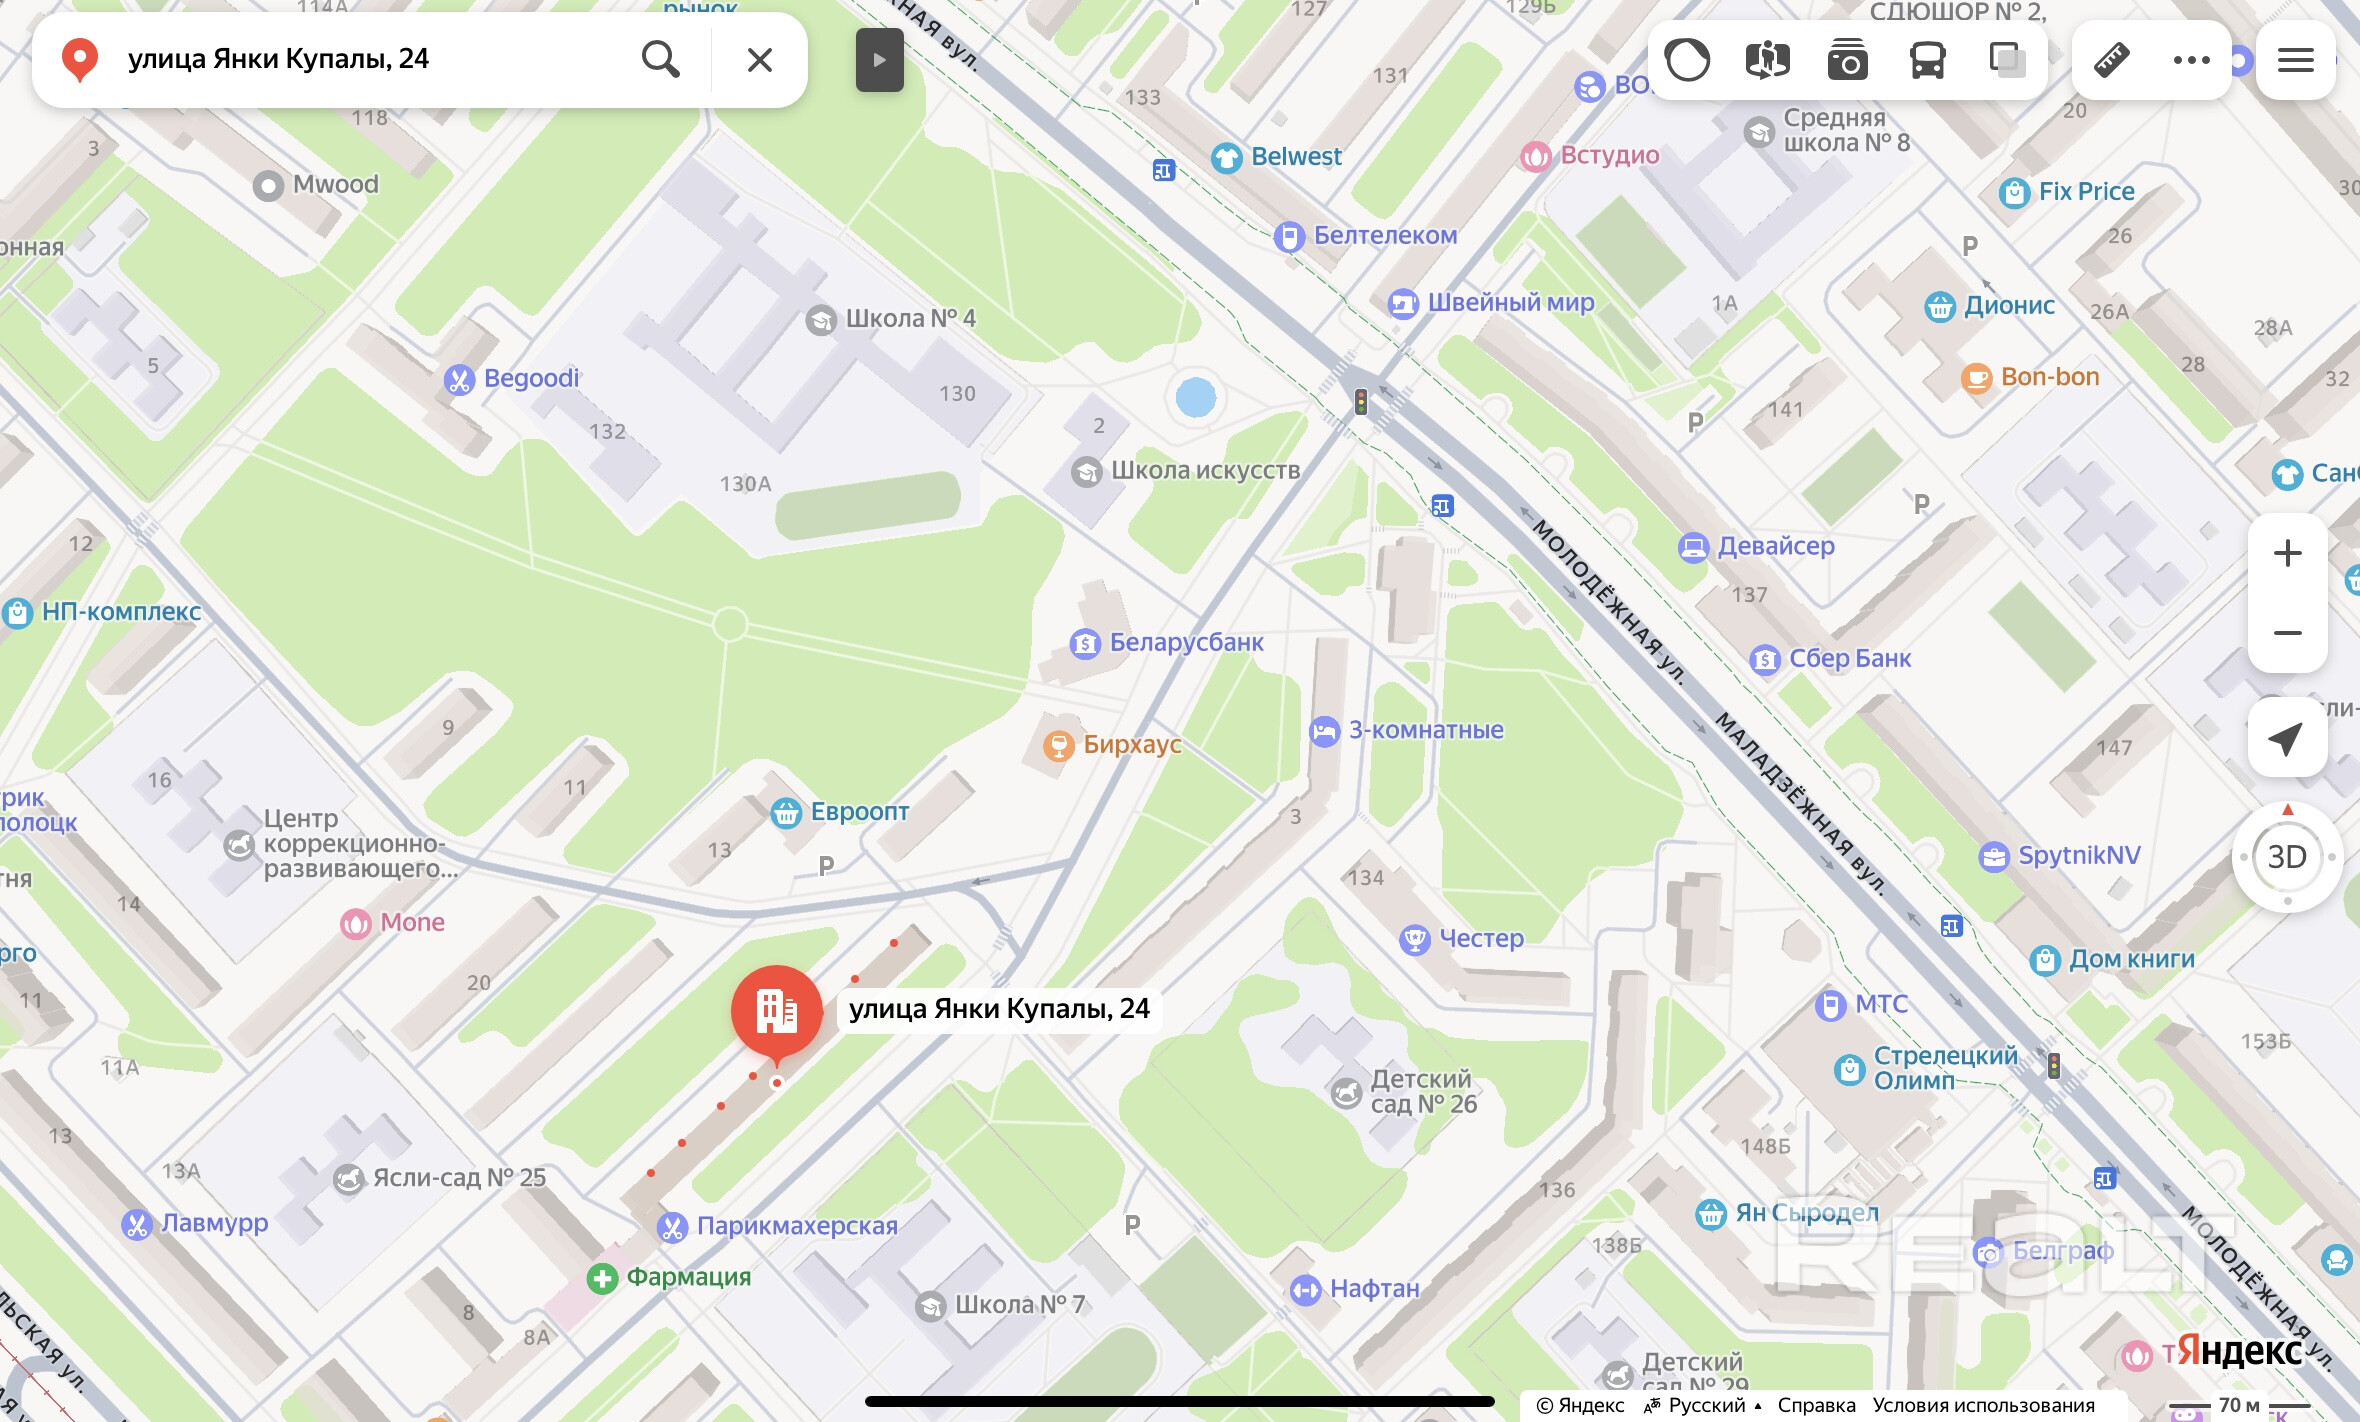The width and height of the screenshot is (2360, 1422).
Task: Click the search input with улица Янки Купалы
Action: [x=375, y=60]
